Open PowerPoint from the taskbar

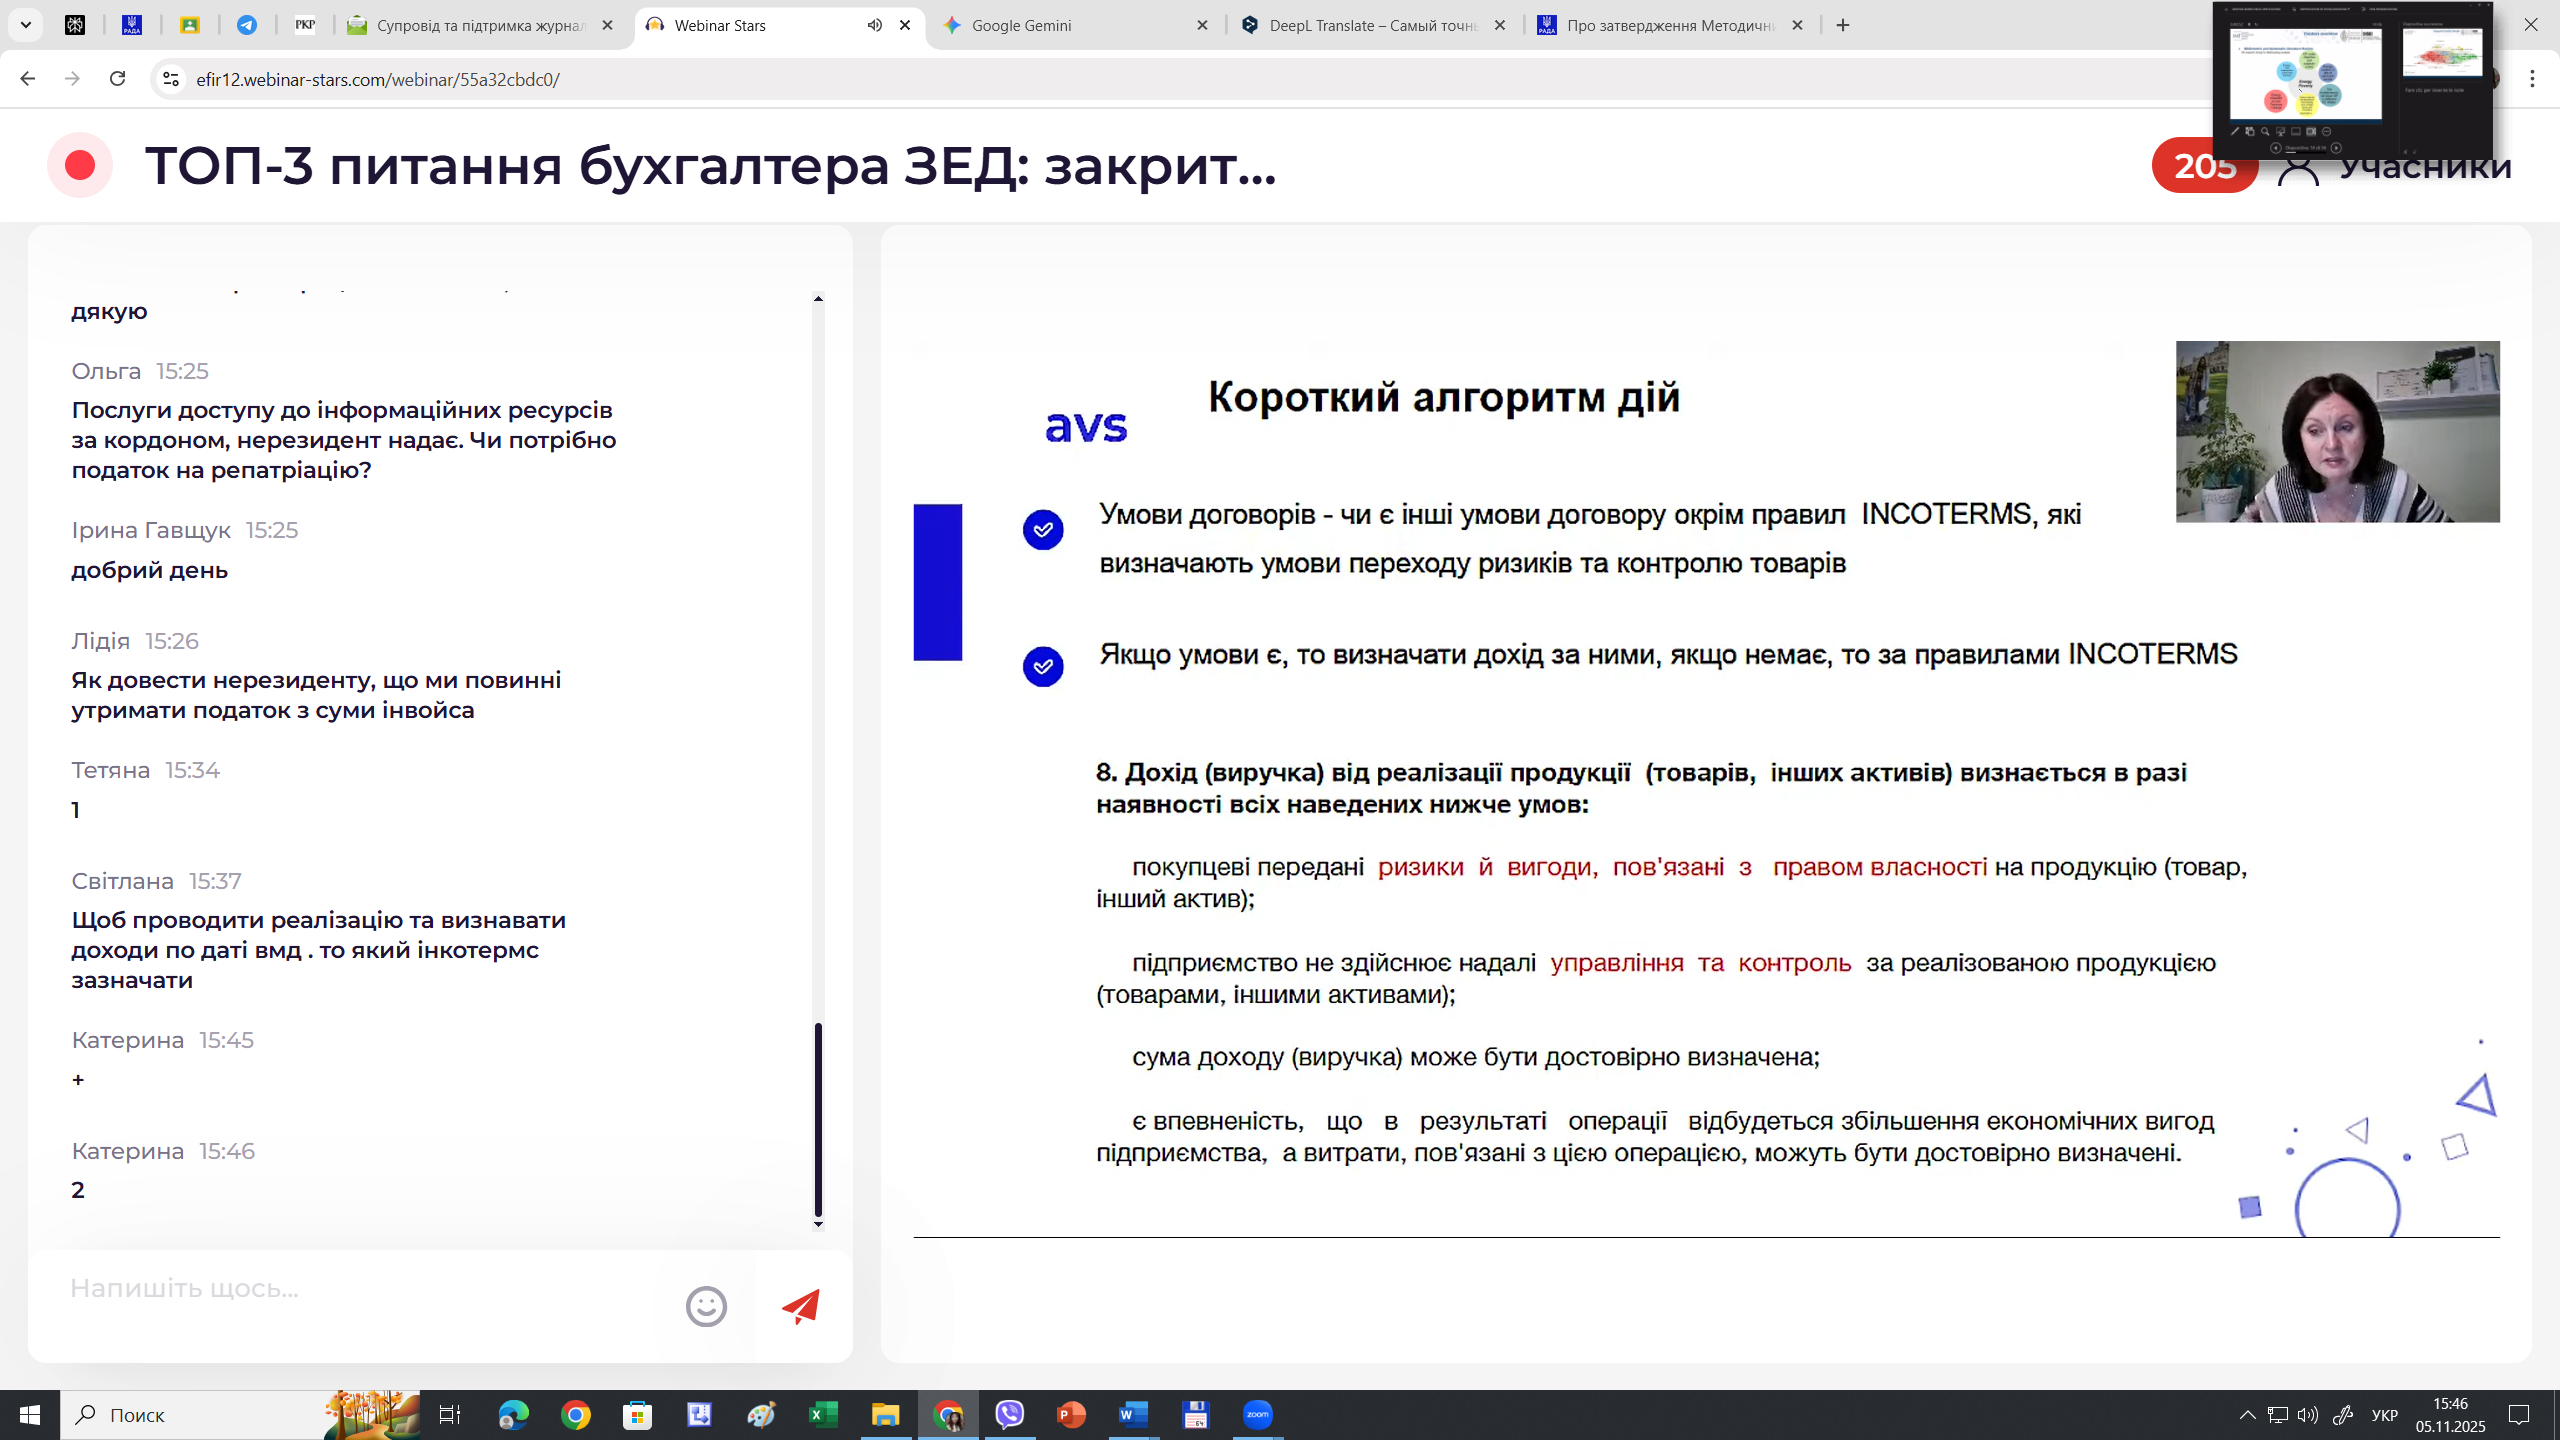coord(1071,1414)
